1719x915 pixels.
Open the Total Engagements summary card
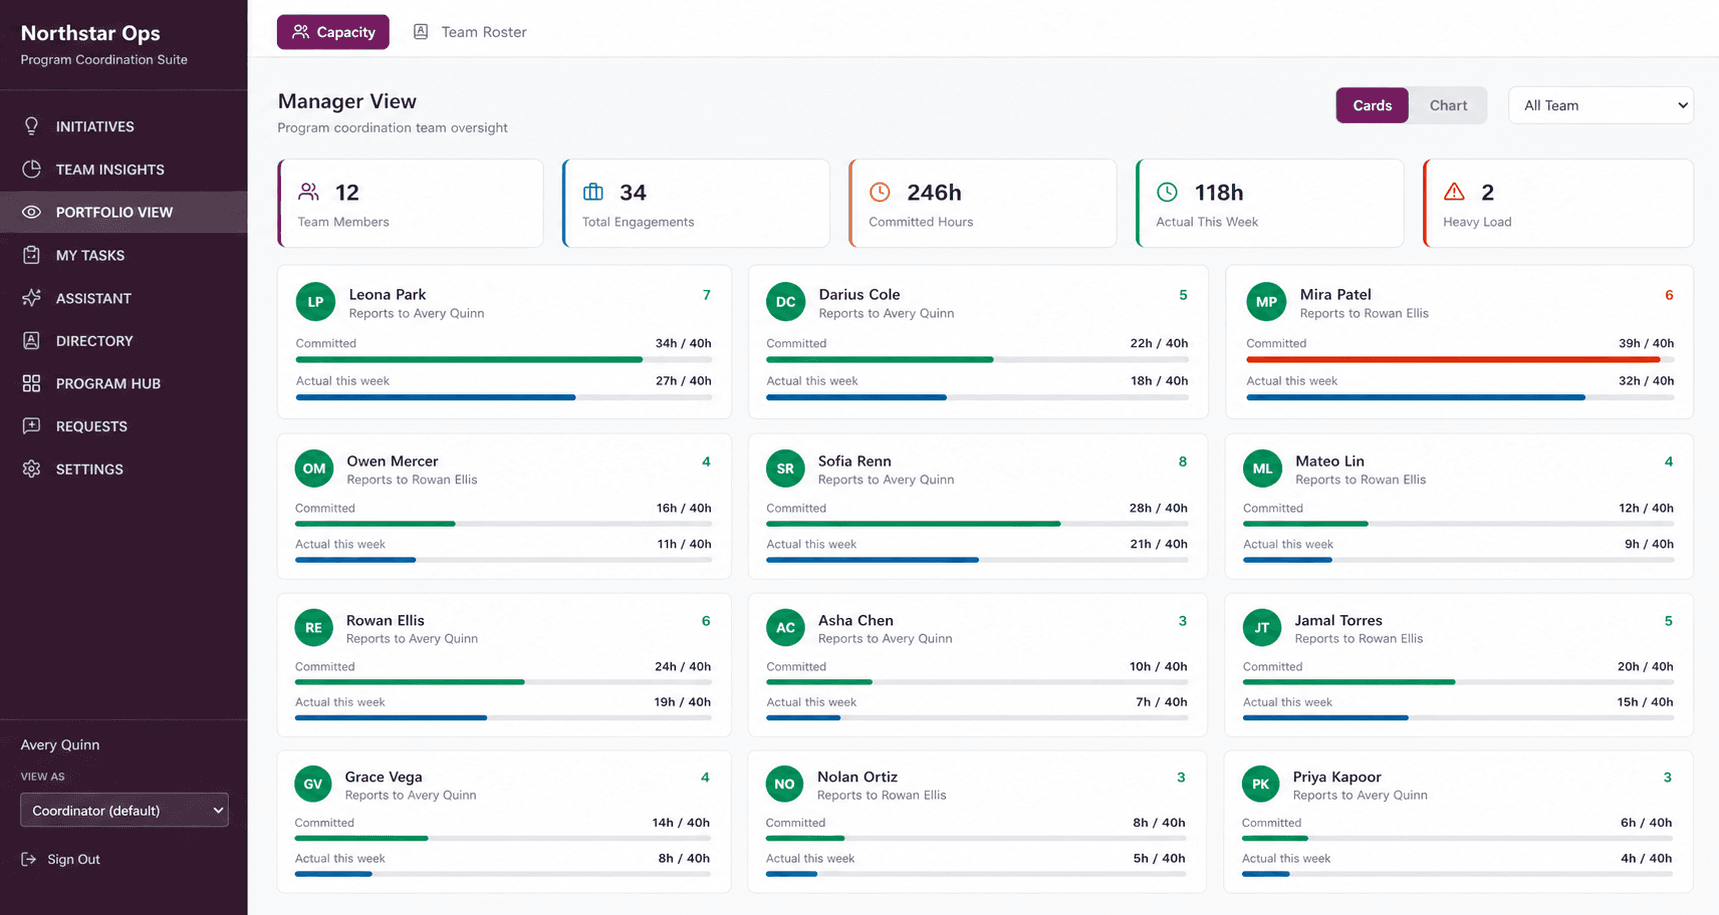point(696,203)
